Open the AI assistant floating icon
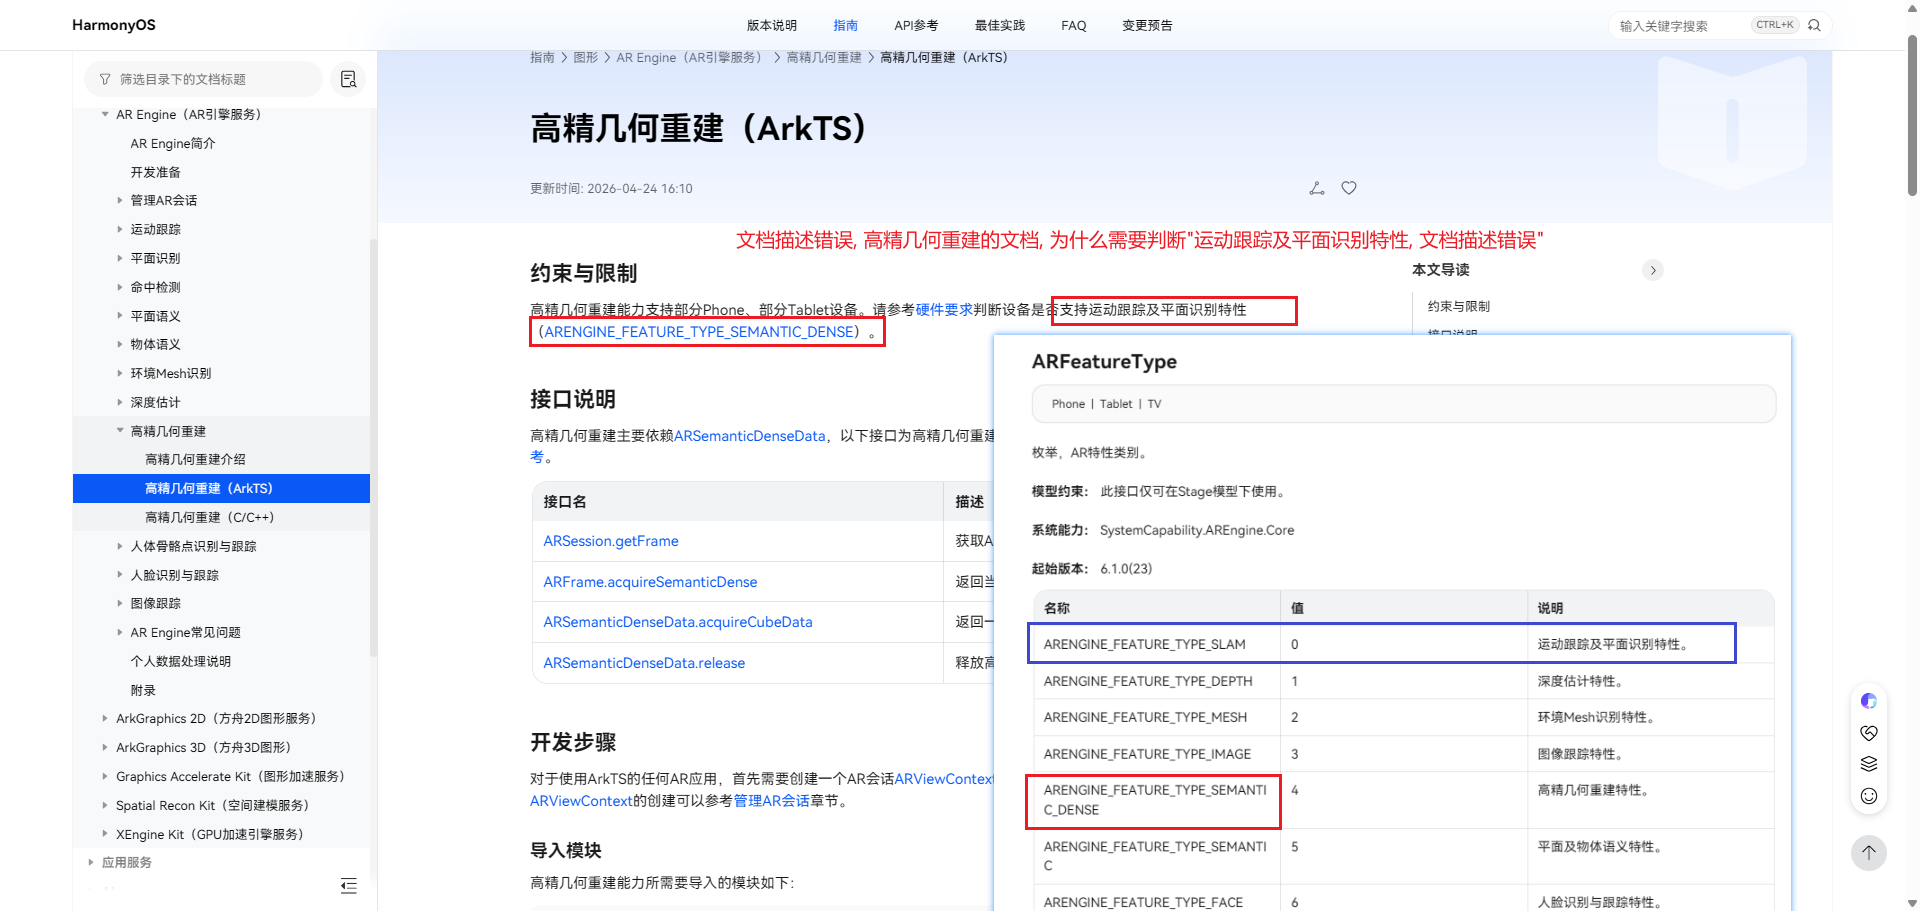 (1869, 701)
